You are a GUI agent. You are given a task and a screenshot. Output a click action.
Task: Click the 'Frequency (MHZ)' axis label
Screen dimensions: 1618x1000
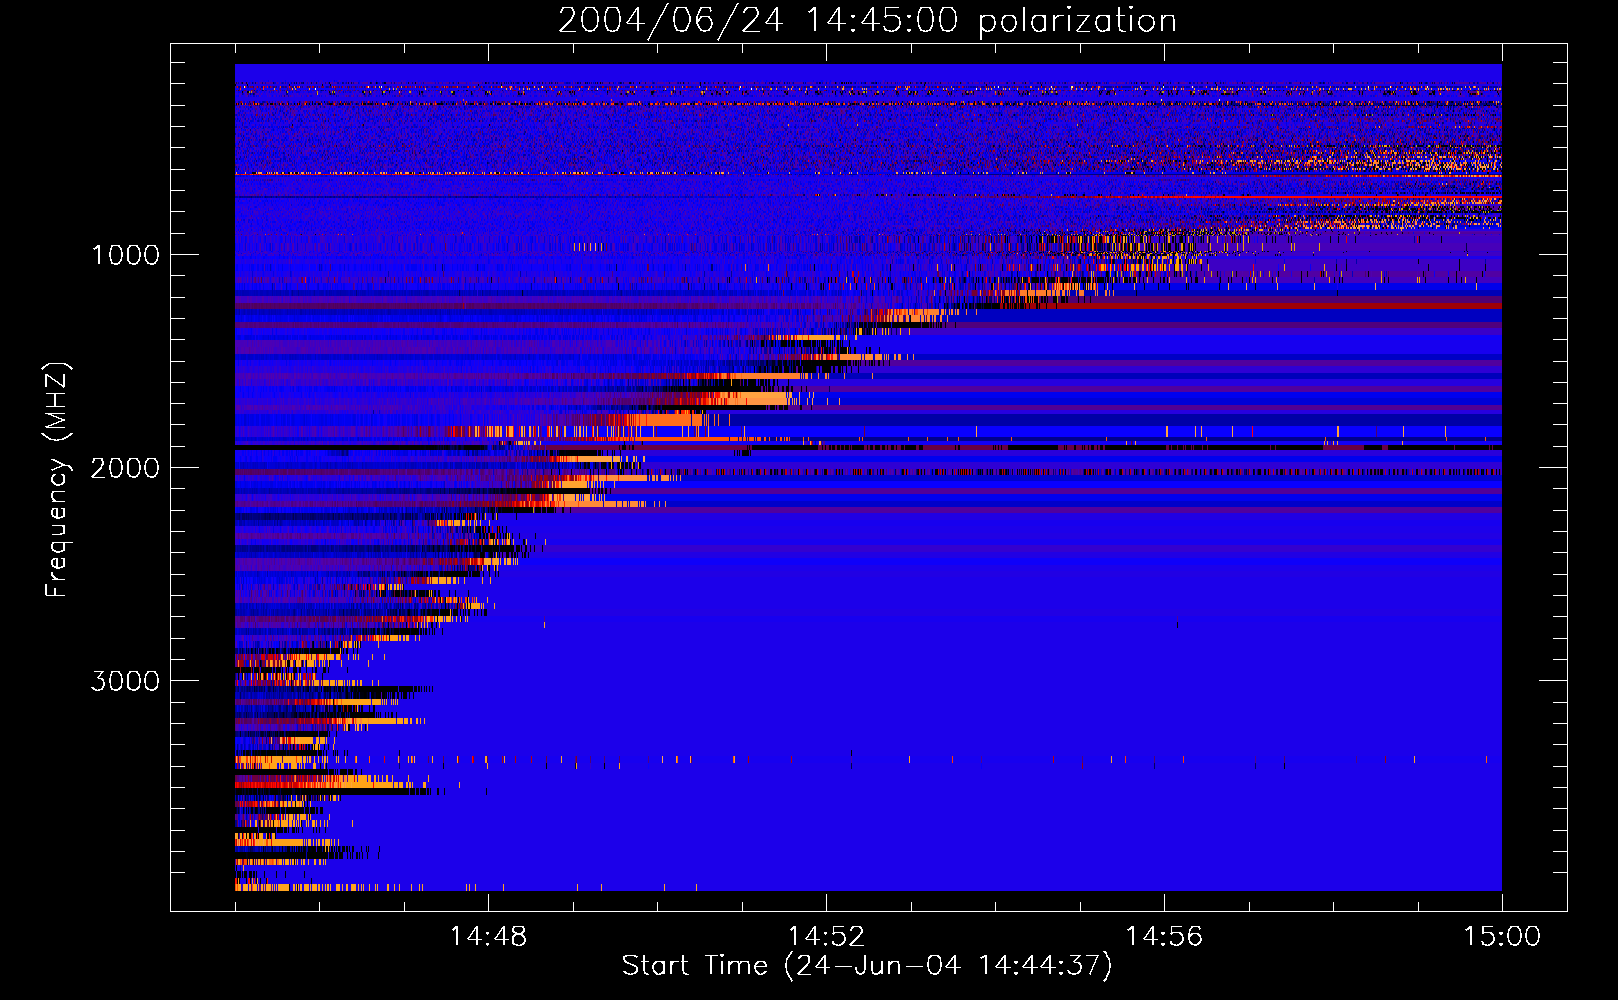(57, 480)
